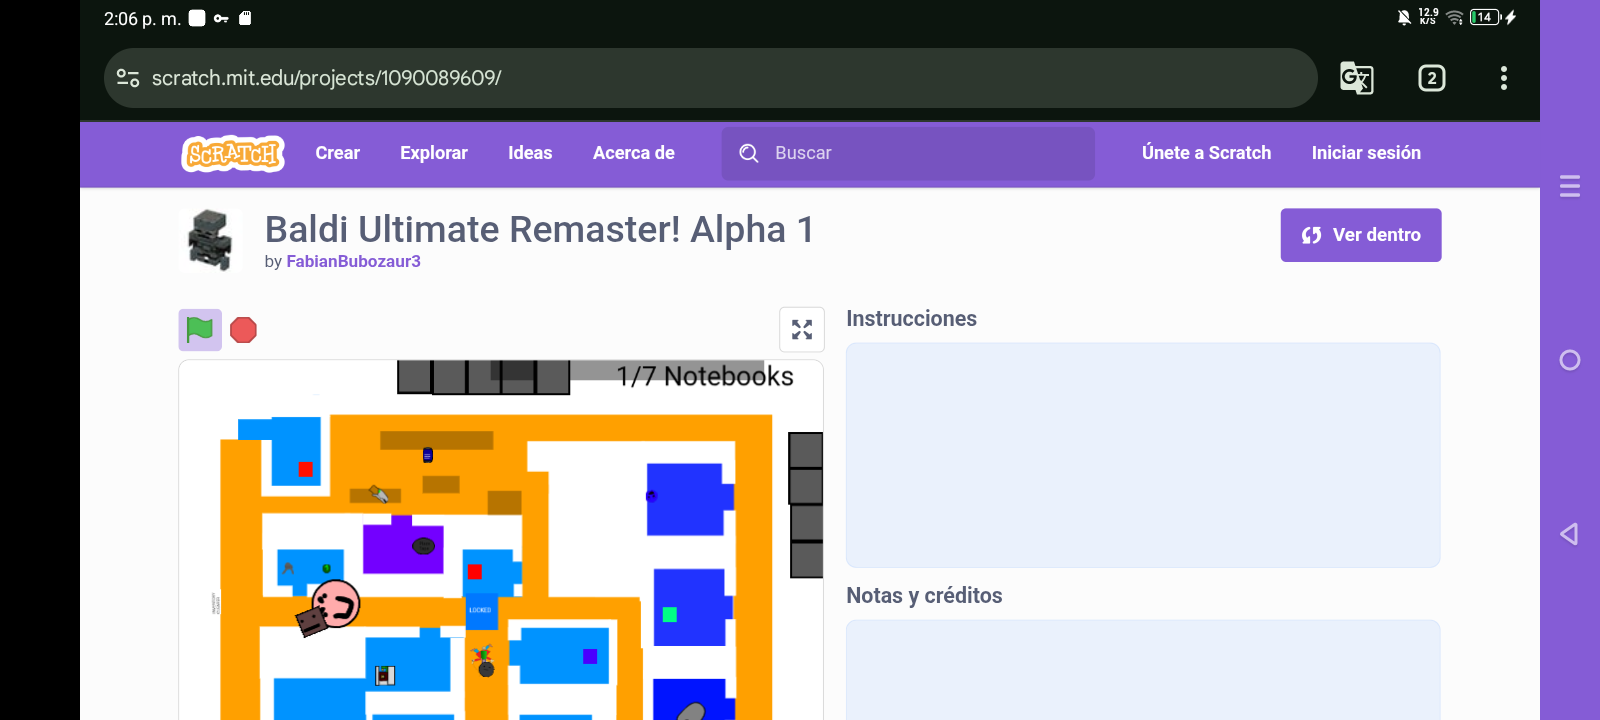Screen dimensions: 1600x720
Task: Focus the Buscar search field
Action: tap(908, 153)
